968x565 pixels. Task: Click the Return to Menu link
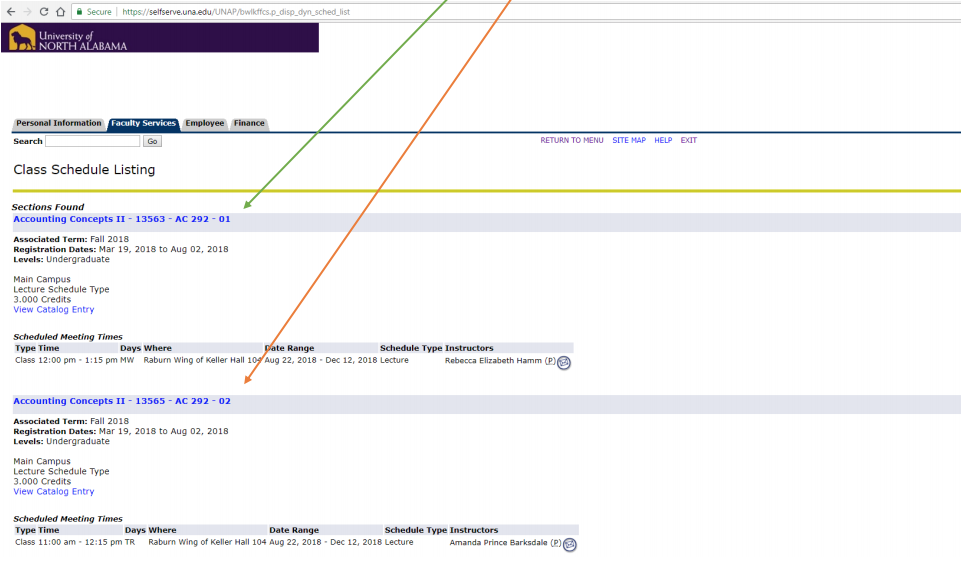coord(571,141)
